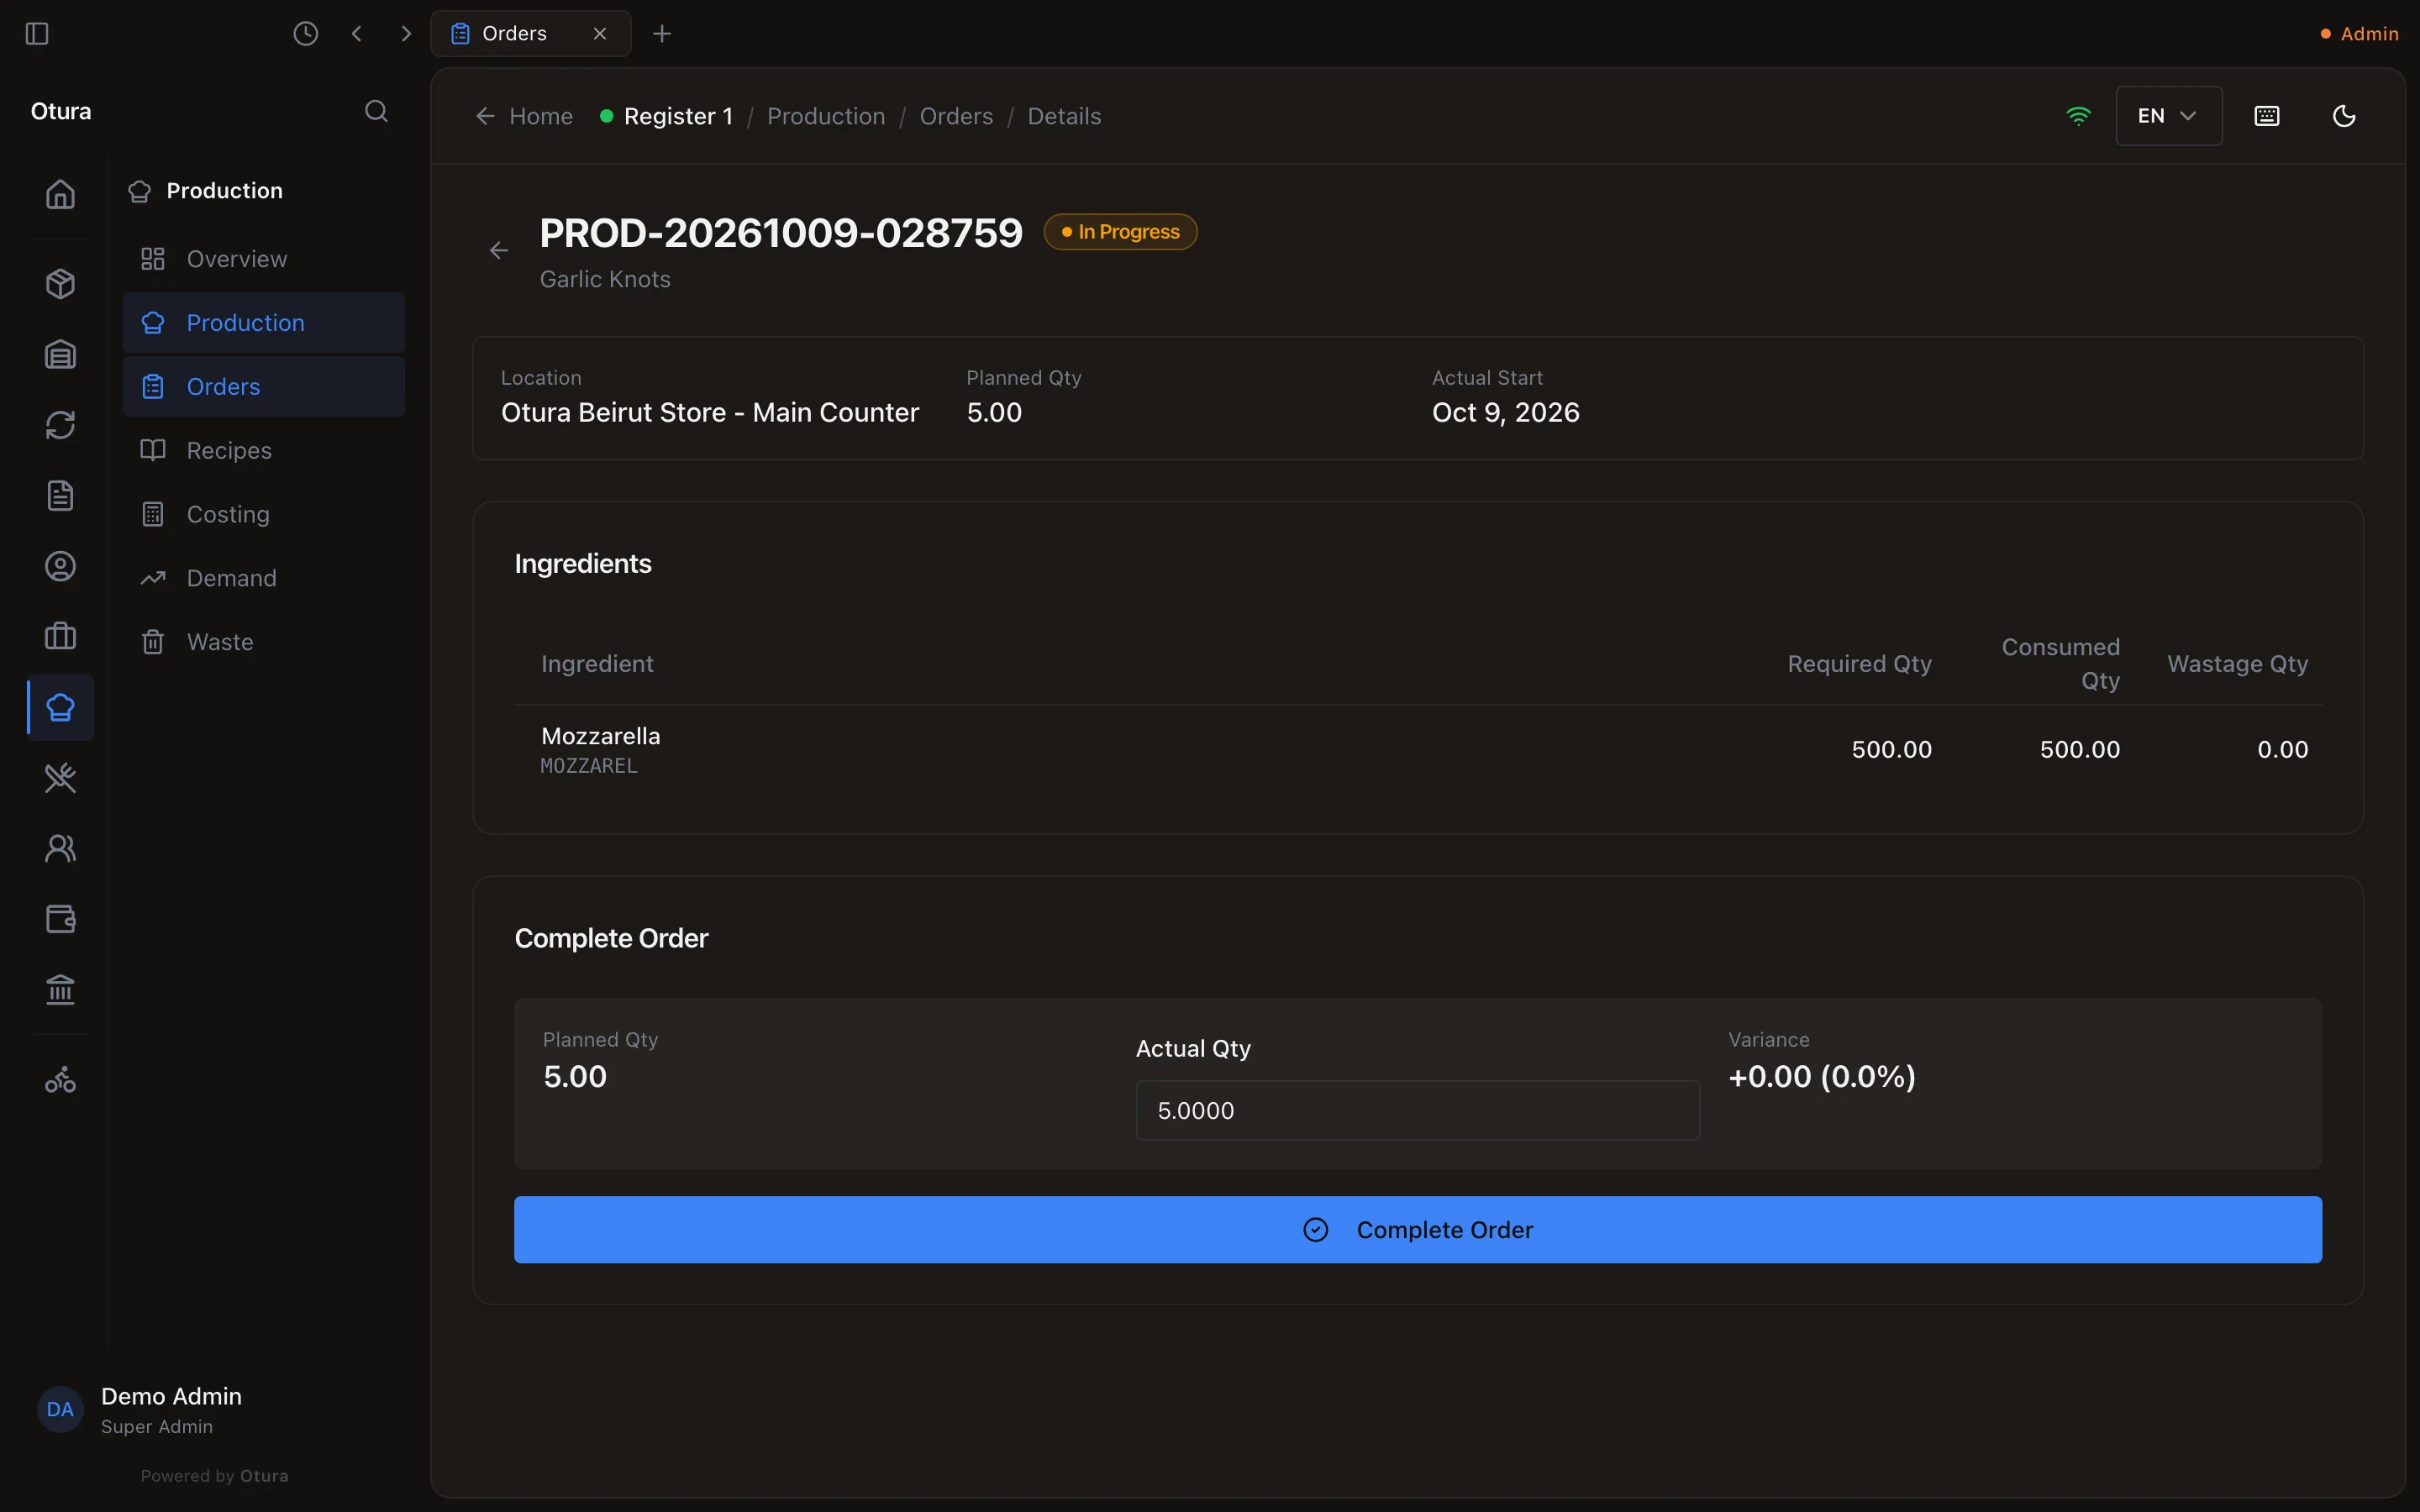The width and height of the screenshot is (2420, 1512).
Task: Select Production in the sidebar menu
Action: point(264,323)
